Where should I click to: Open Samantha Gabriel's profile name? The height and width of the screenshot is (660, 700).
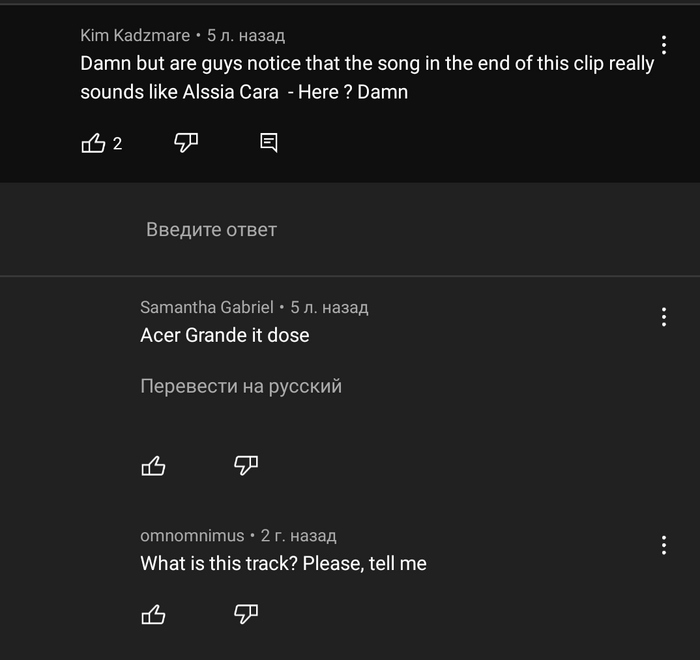coord(206,307)
